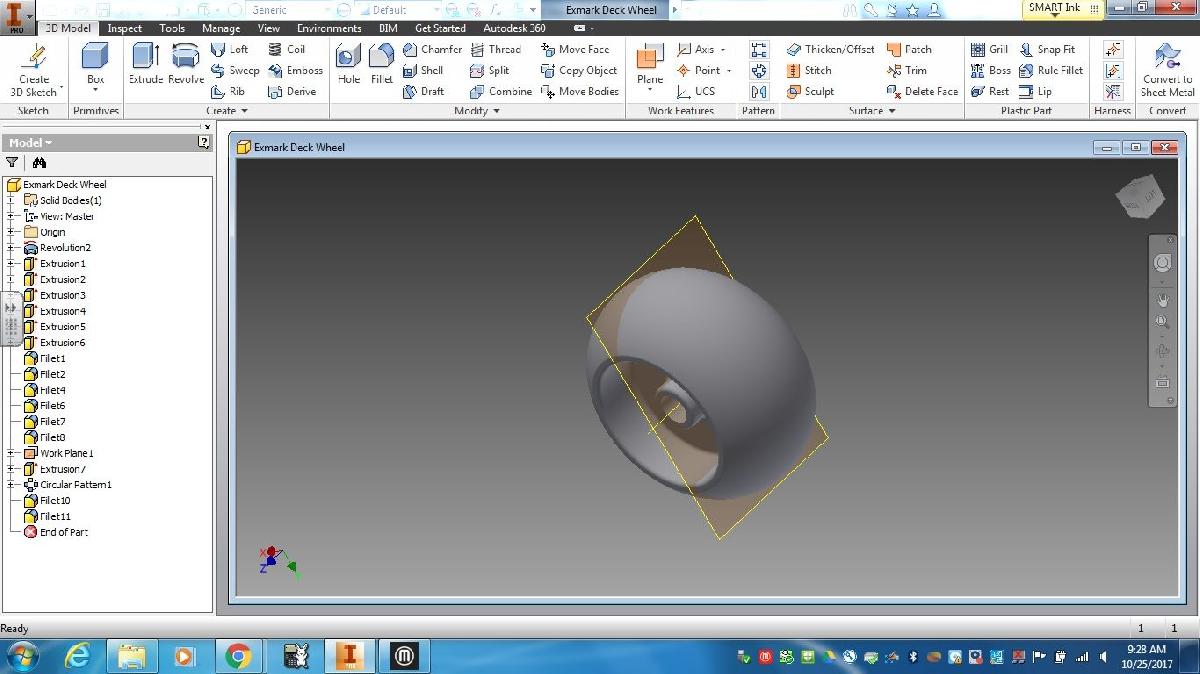Expand the Origin folder node
The height and width of the screenshot is (674, 1200).
(11, 232)
